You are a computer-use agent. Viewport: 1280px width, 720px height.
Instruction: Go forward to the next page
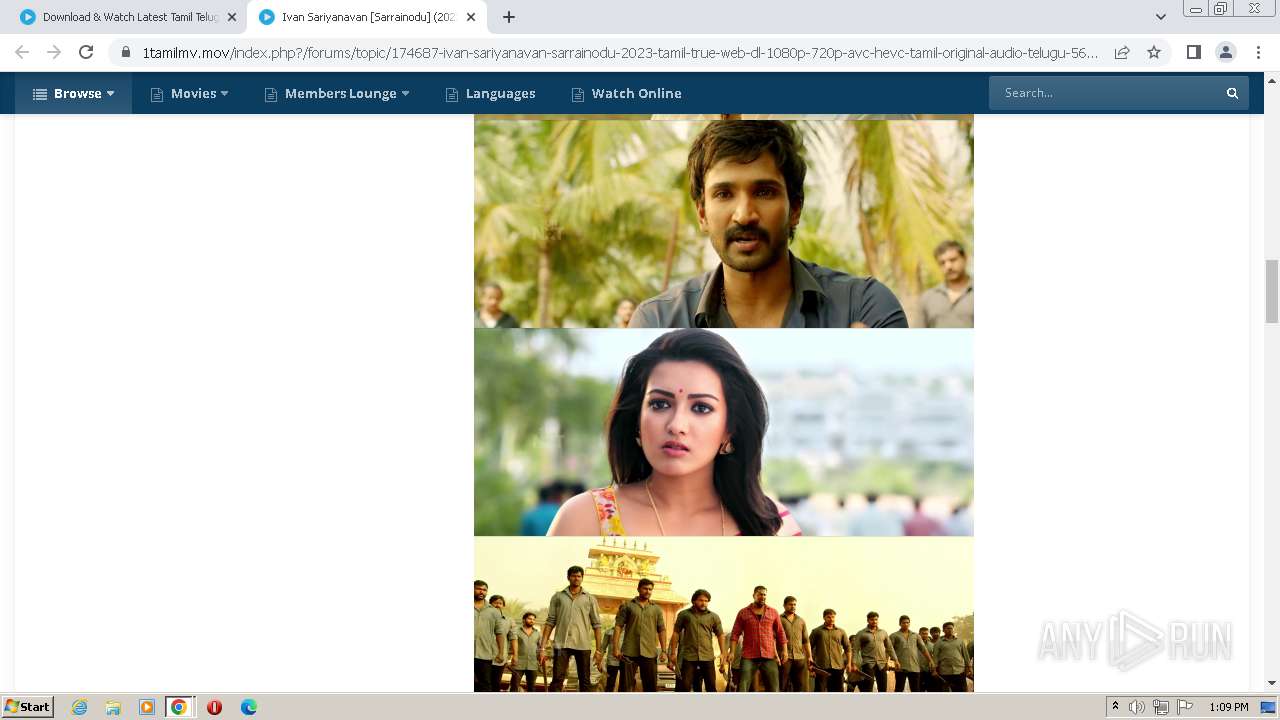tap(54, 52)
